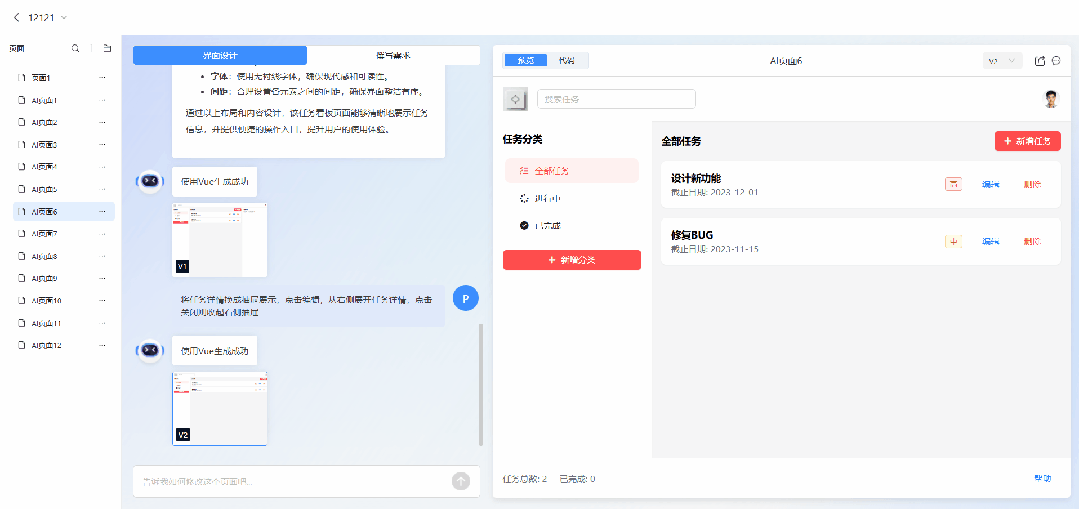The image size is (1079, 509).
Task: Open more options for AI页面9
Action: [103, 278]
